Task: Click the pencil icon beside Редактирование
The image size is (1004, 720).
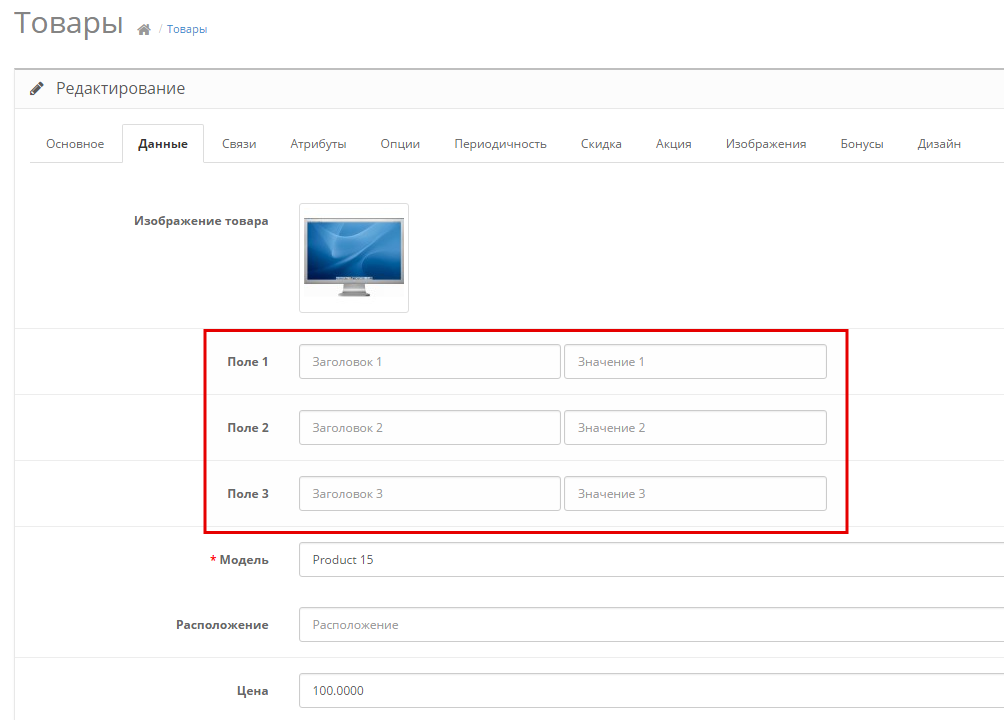Action: pos(37,88)
